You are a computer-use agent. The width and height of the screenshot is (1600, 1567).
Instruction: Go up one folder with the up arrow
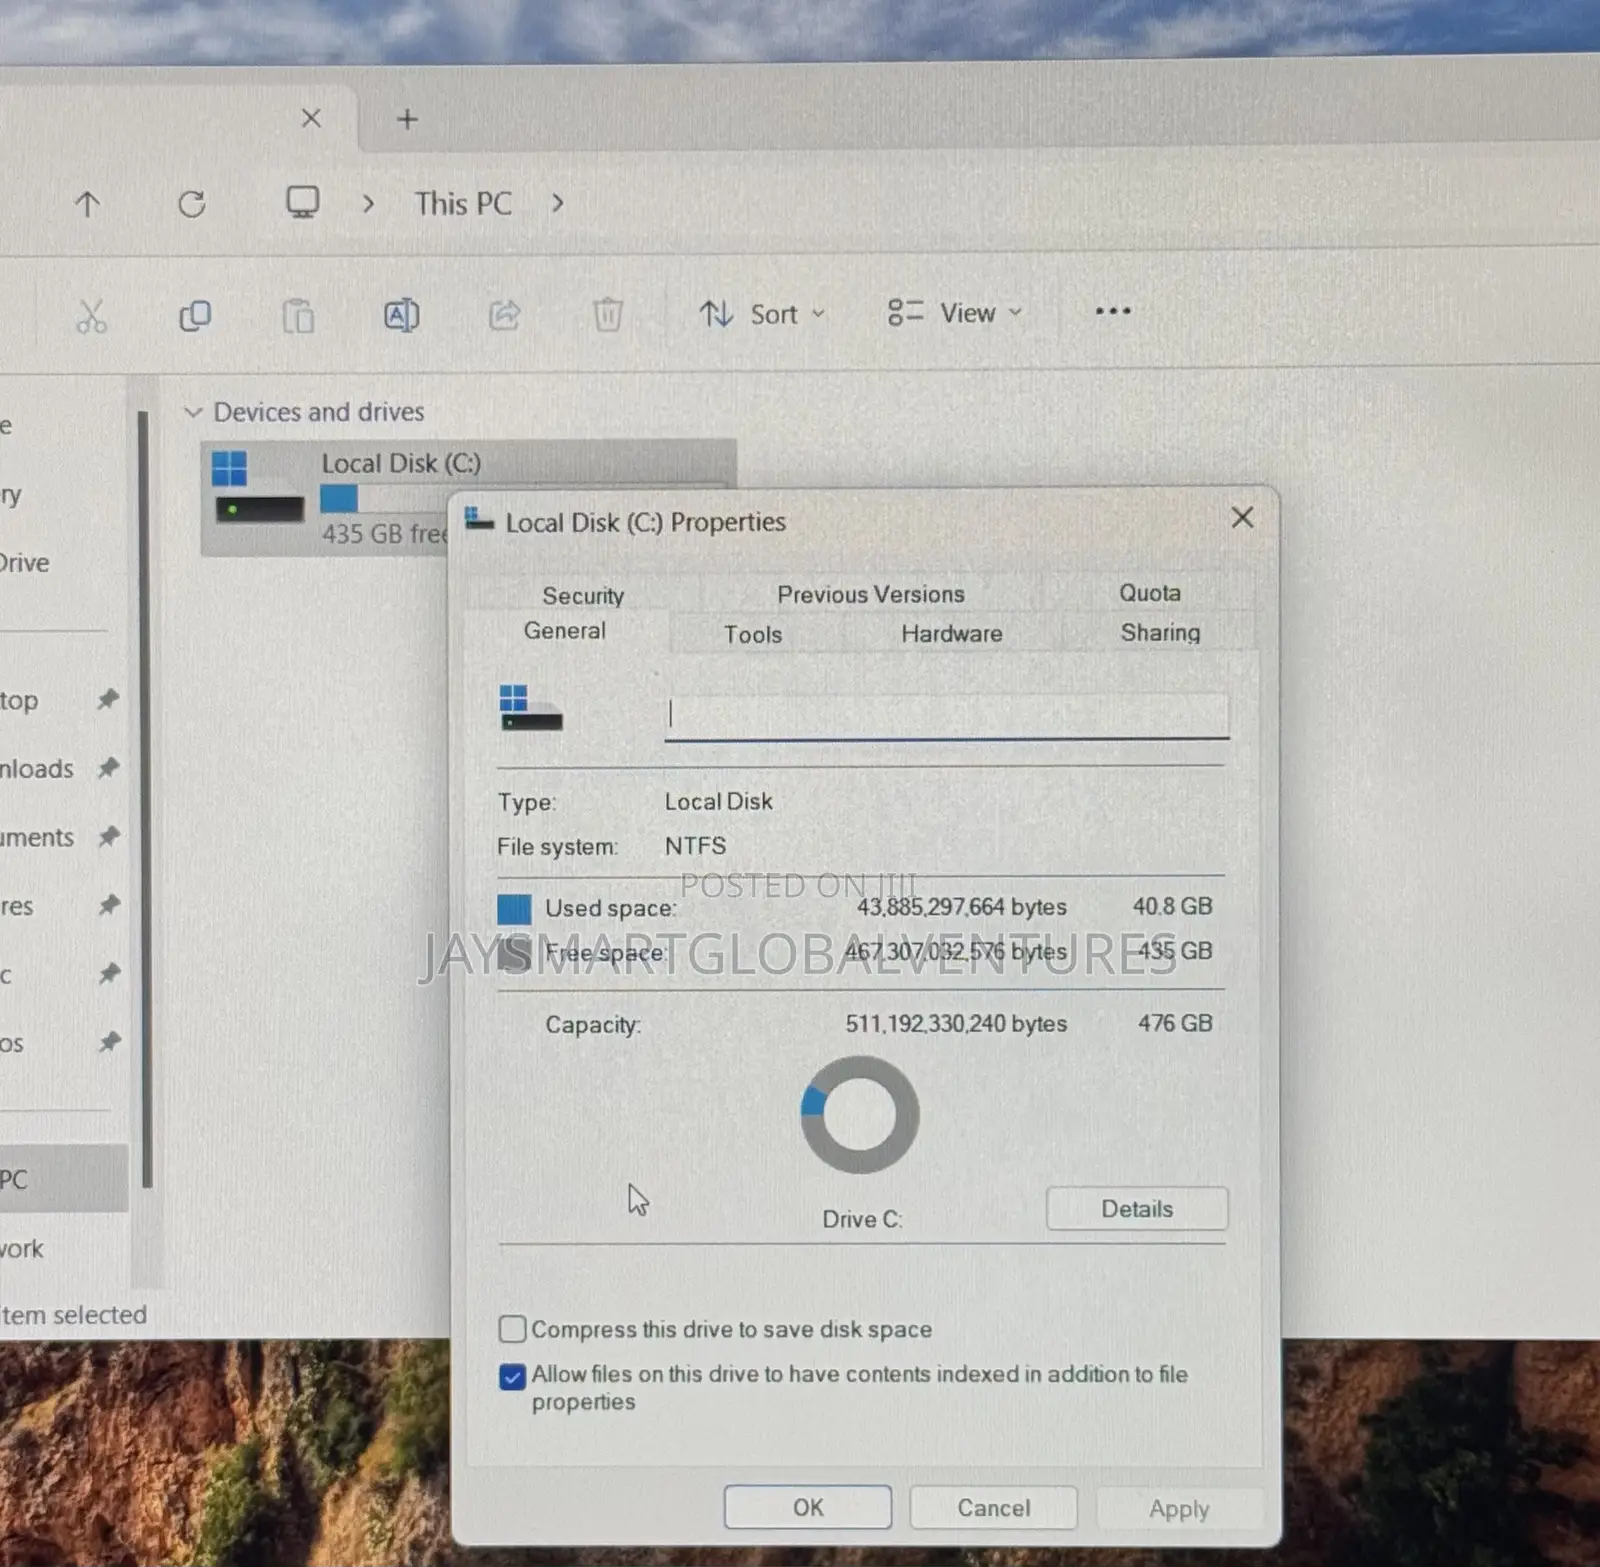88,205
